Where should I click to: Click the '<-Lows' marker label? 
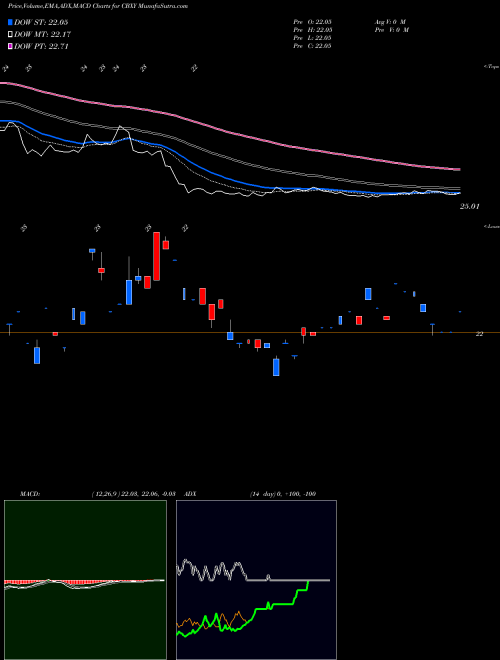(x=491, y=226)
